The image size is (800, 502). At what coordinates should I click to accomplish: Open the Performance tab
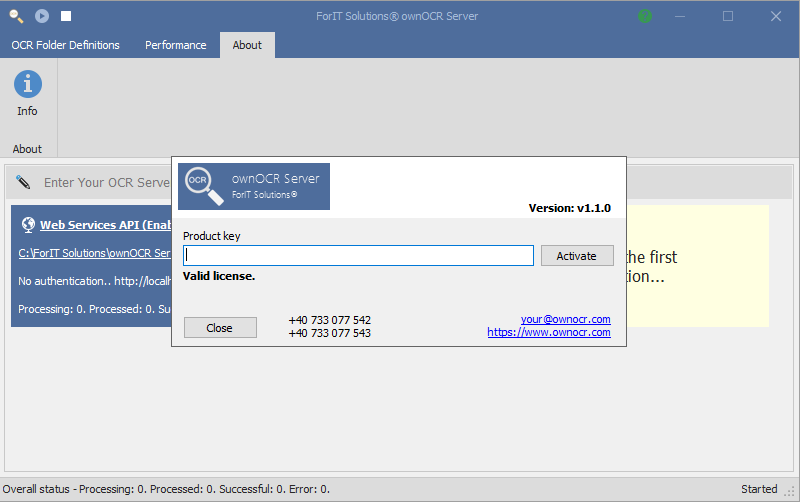pos(176,45)
